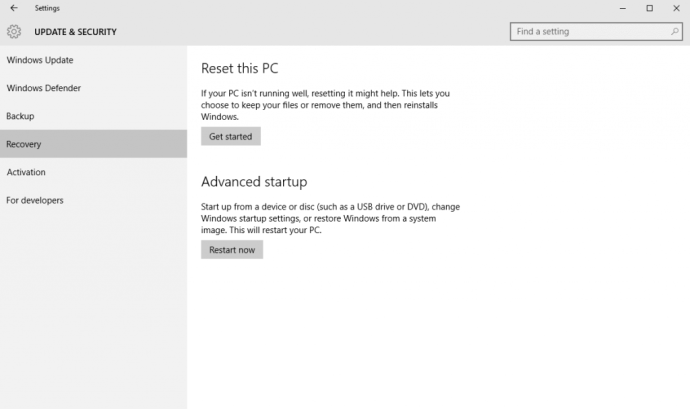Click the Settings gear icon

[x=14, y=32]
